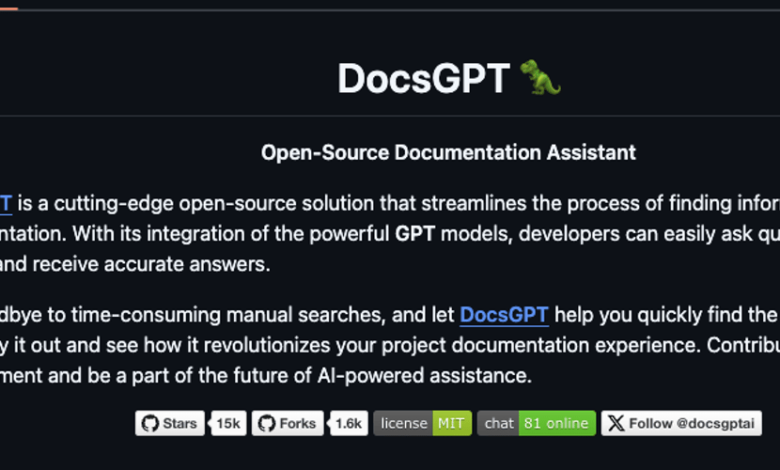The height and width of the screenshot is (470, 780).
Task: Open the DocsGPT link in second paragraph
Action: (x=504, y=315)
